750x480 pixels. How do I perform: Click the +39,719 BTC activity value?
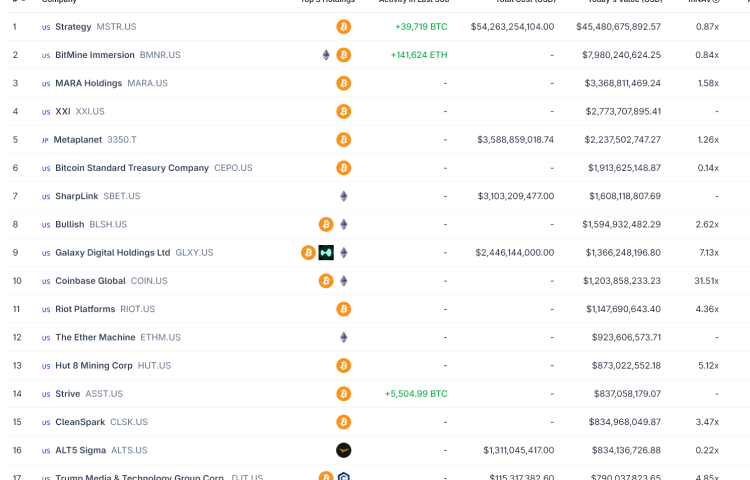(421, 27)
